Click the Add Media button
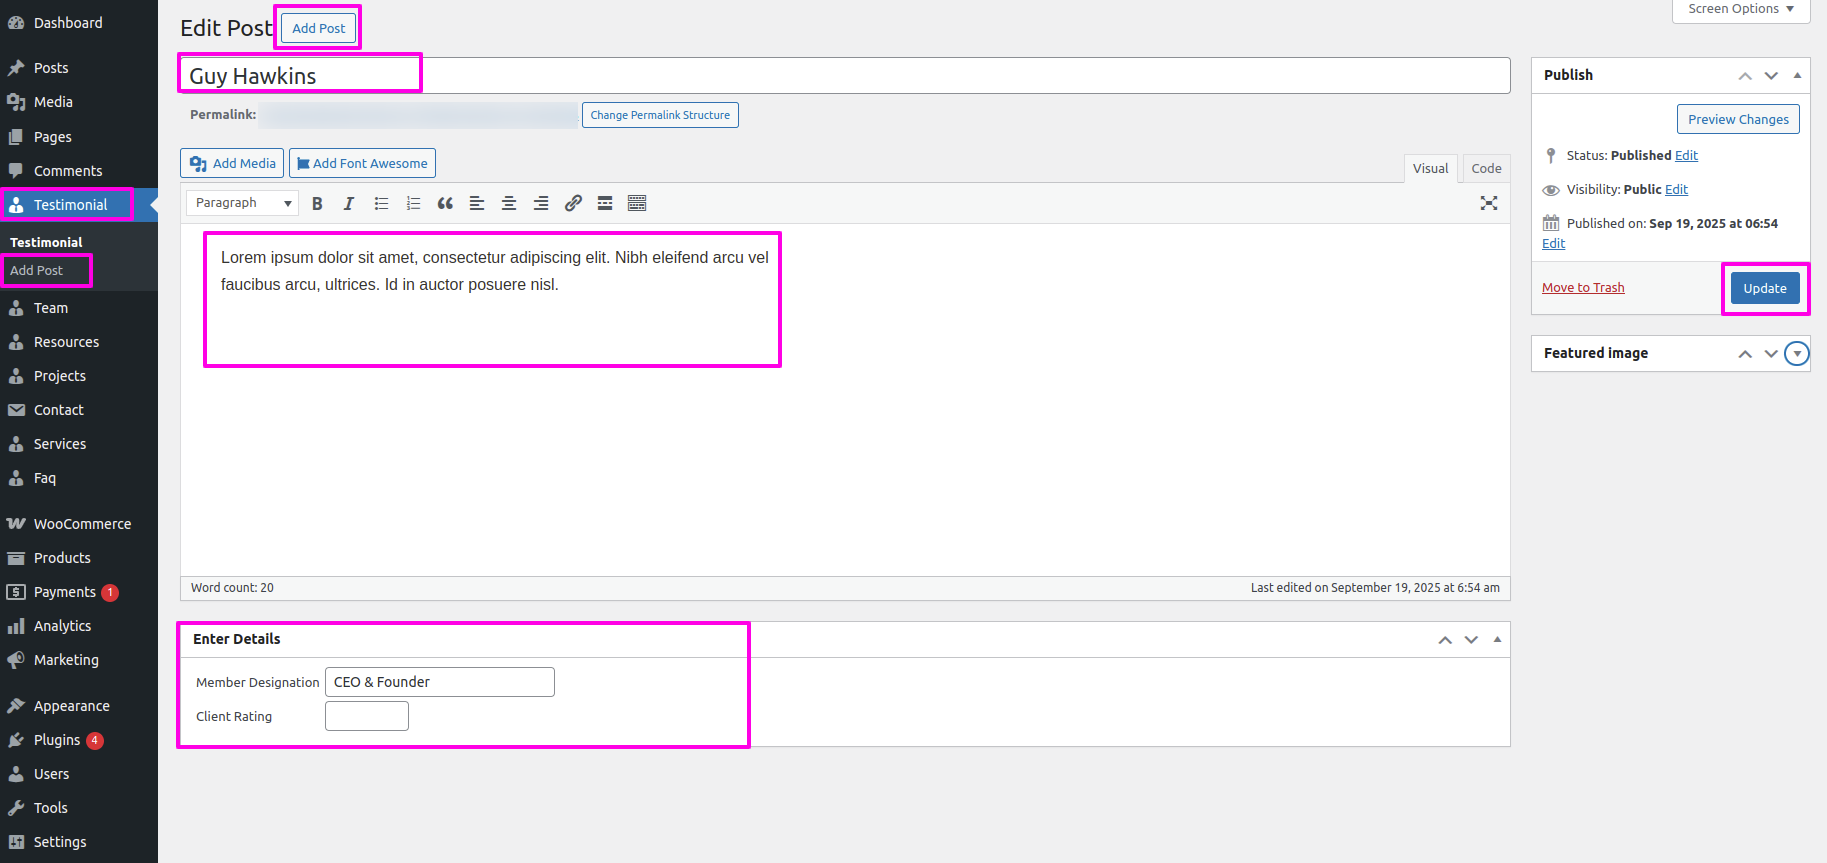The width and height of the screenshot is (1827, 863). [232, 163]
